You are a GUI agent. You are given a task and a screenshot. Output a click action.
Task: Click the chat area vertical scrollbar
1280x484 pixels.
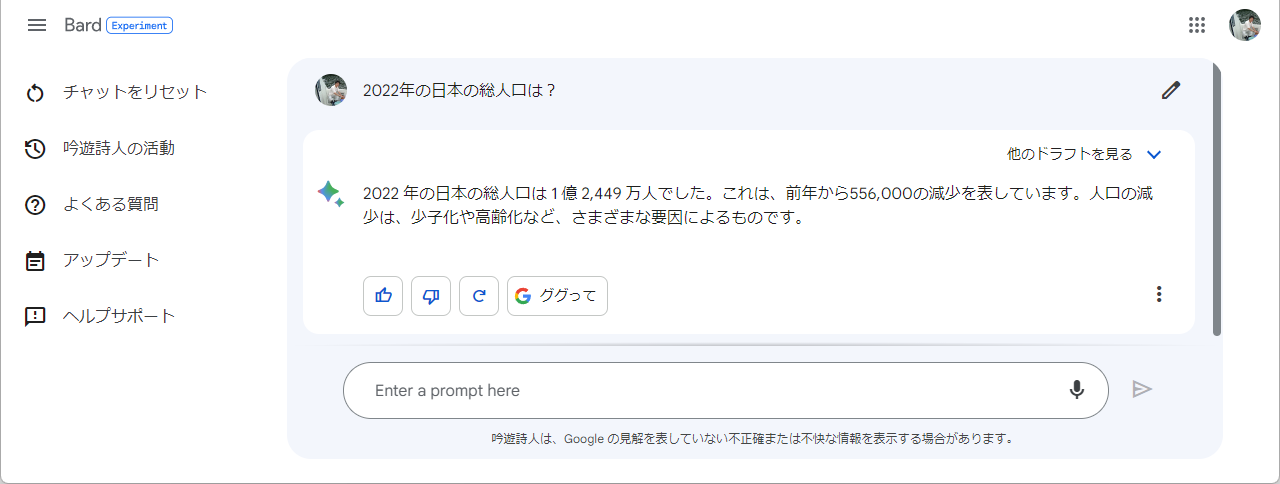coord(1217,200)
